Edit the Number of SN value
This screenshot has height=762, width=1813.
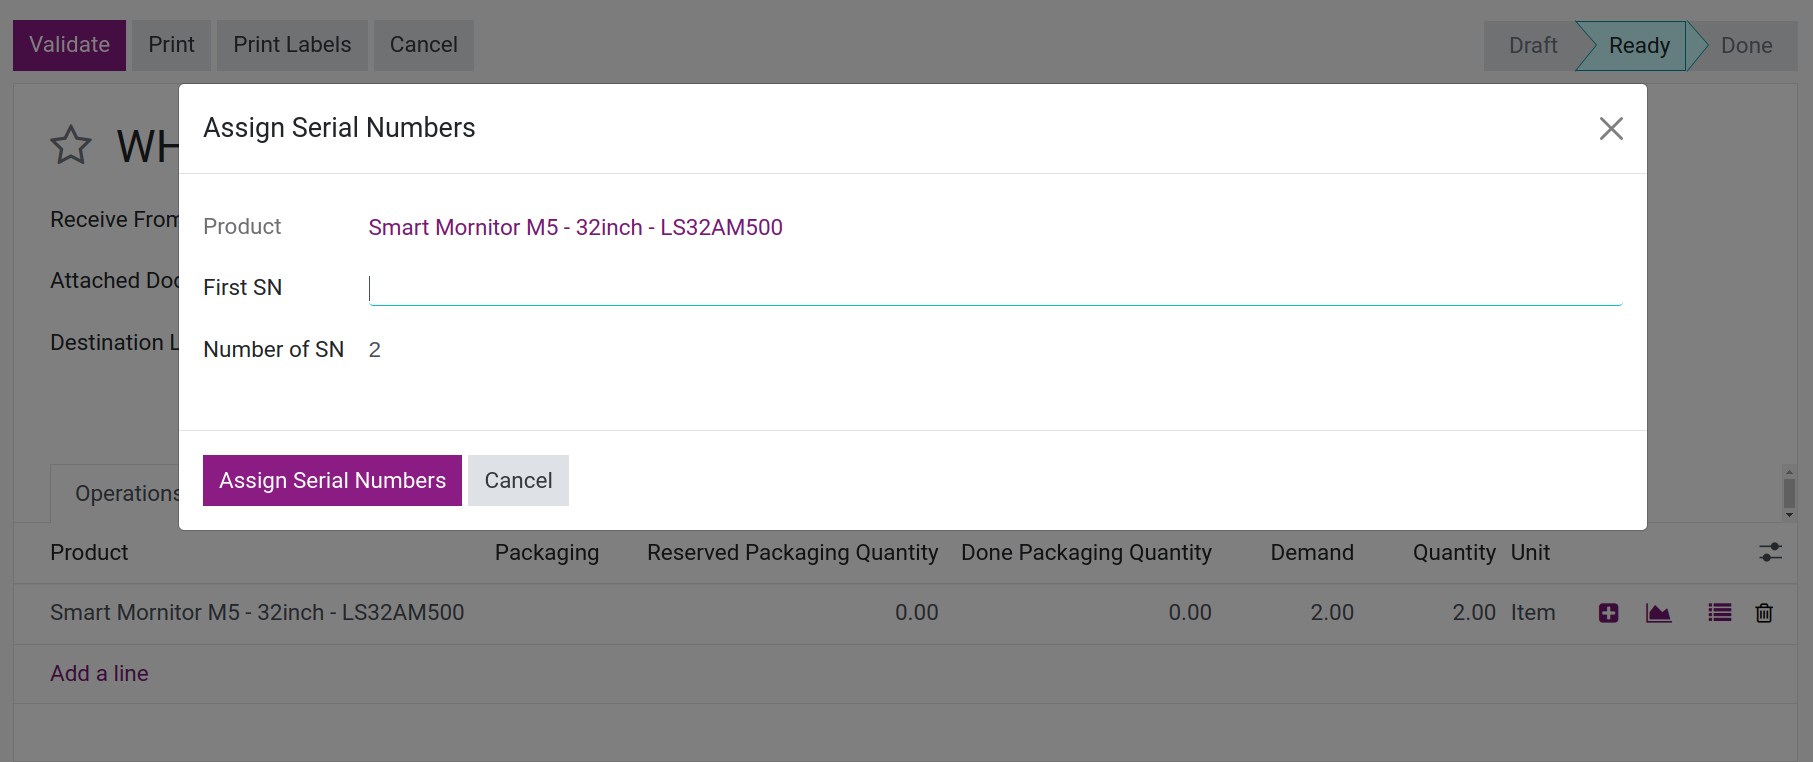click(375, 350)
